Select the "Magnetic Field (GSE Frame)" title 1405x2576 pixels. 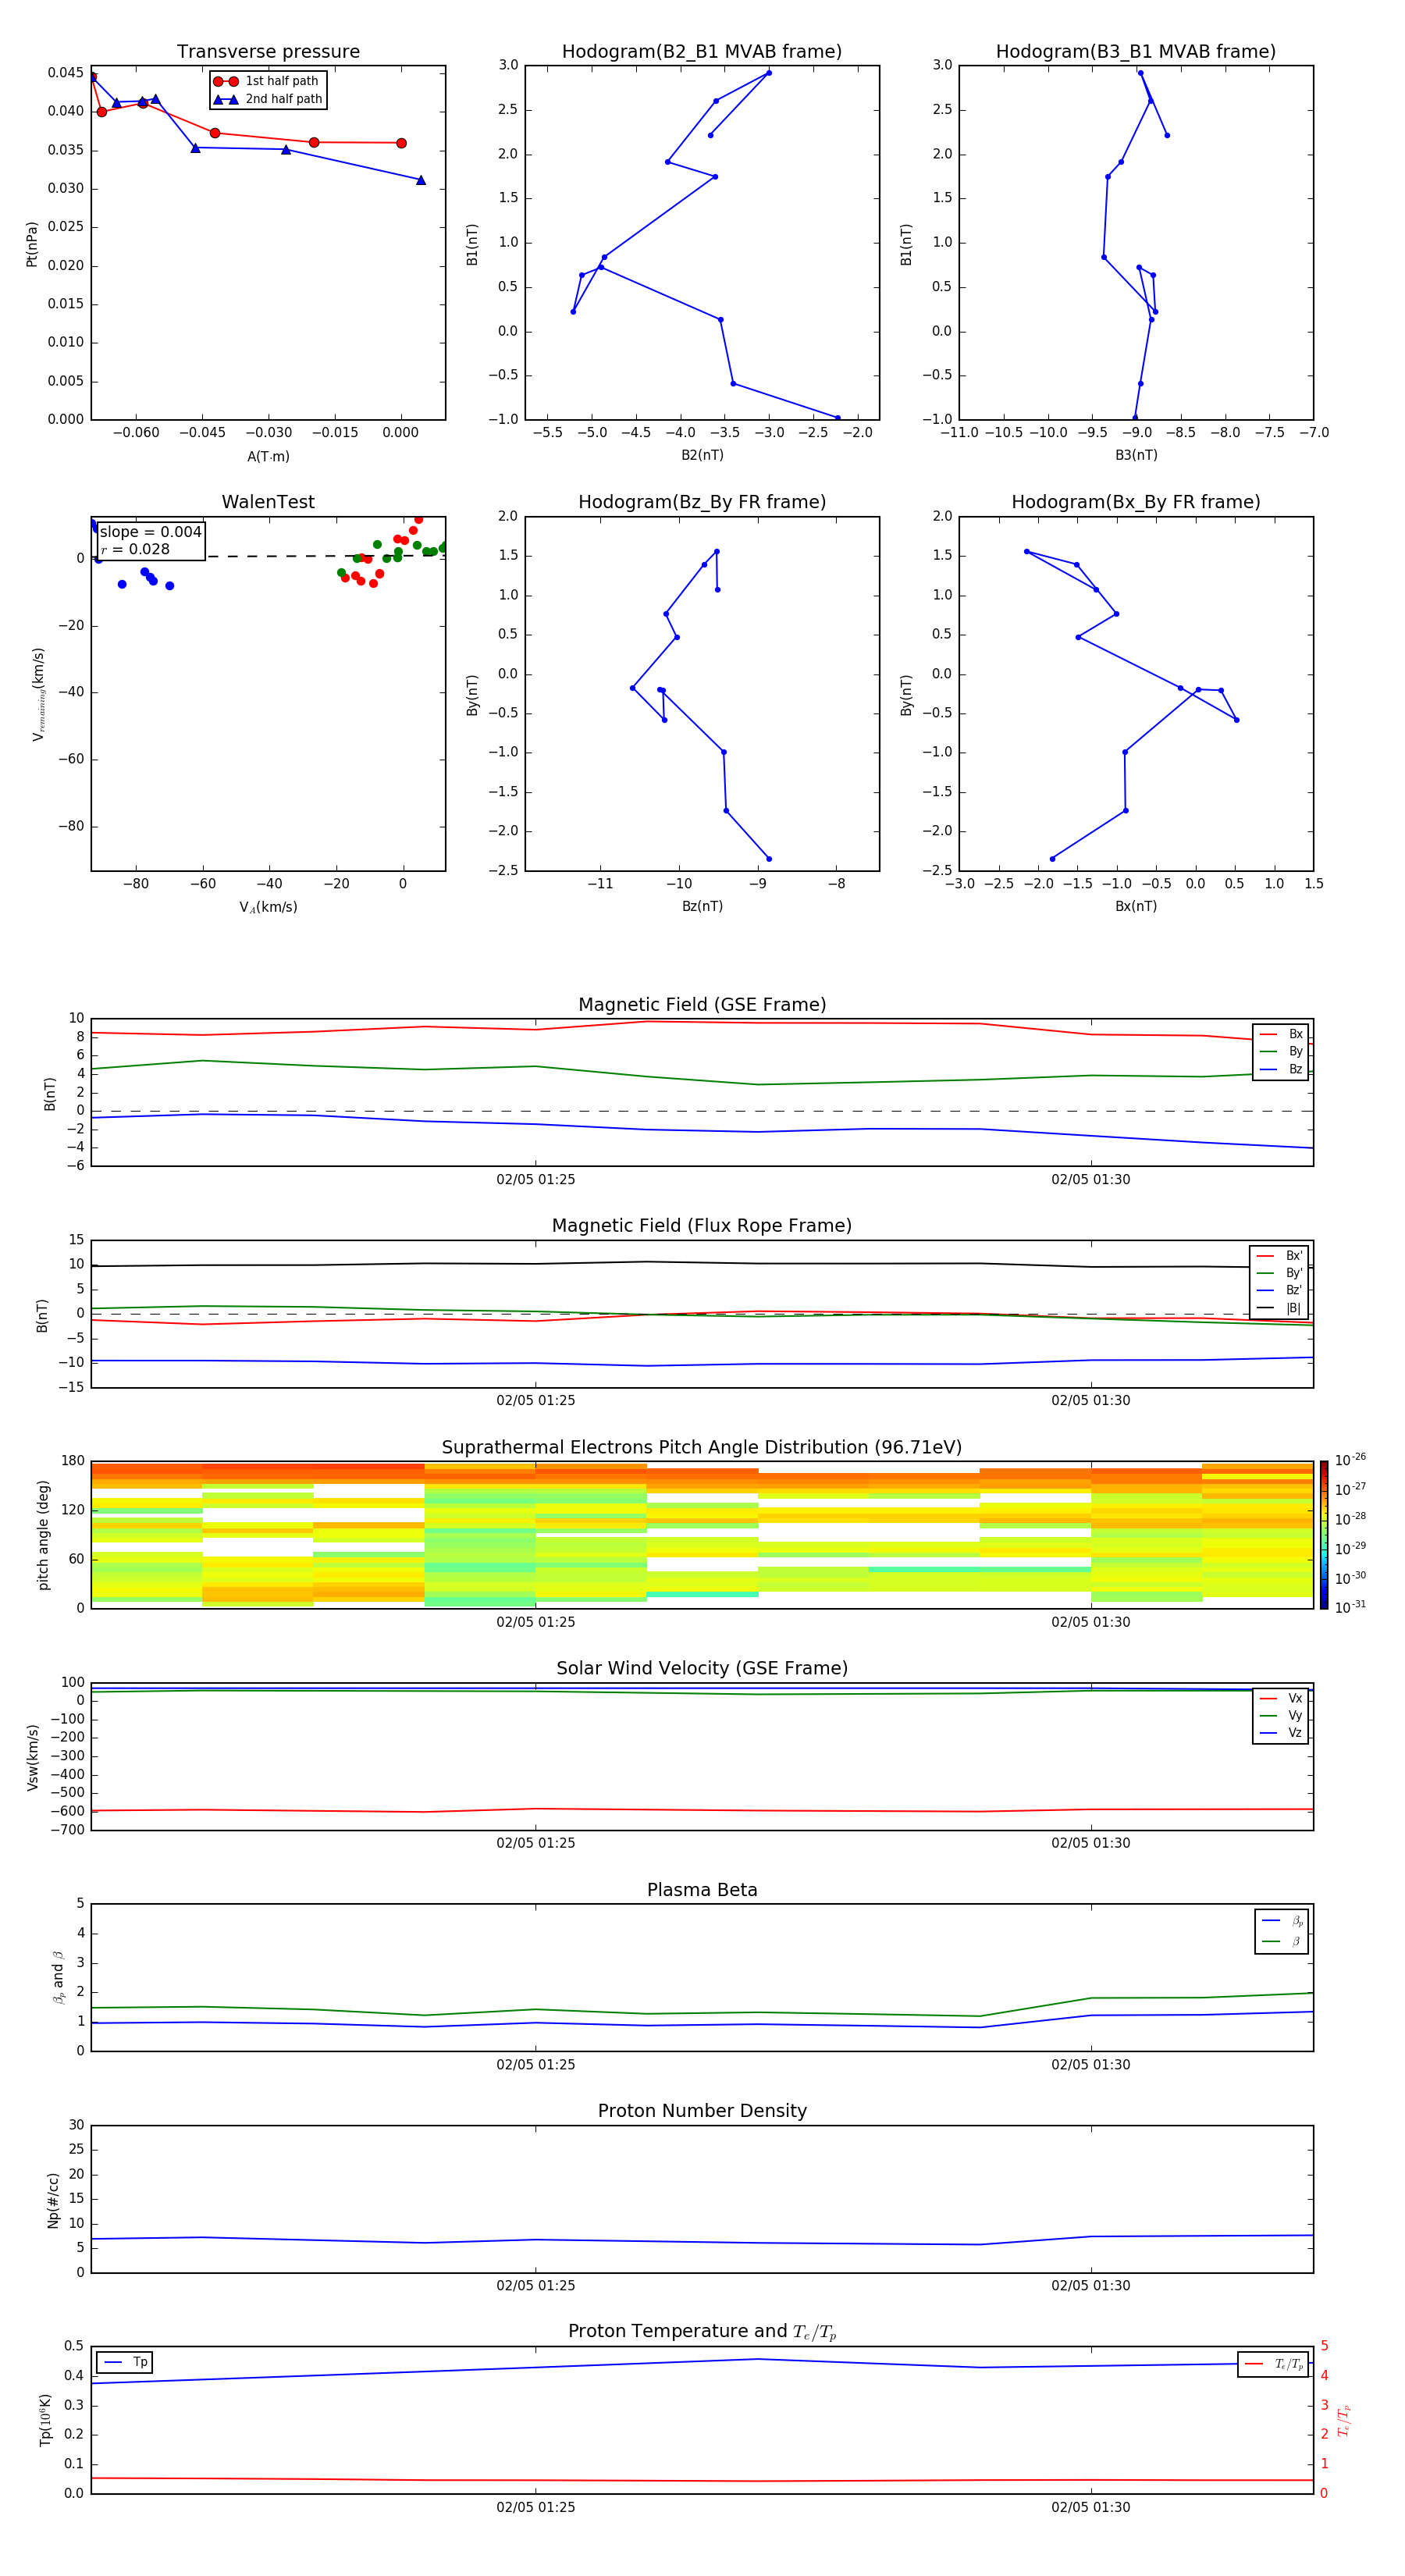[x=702, y=1005]
